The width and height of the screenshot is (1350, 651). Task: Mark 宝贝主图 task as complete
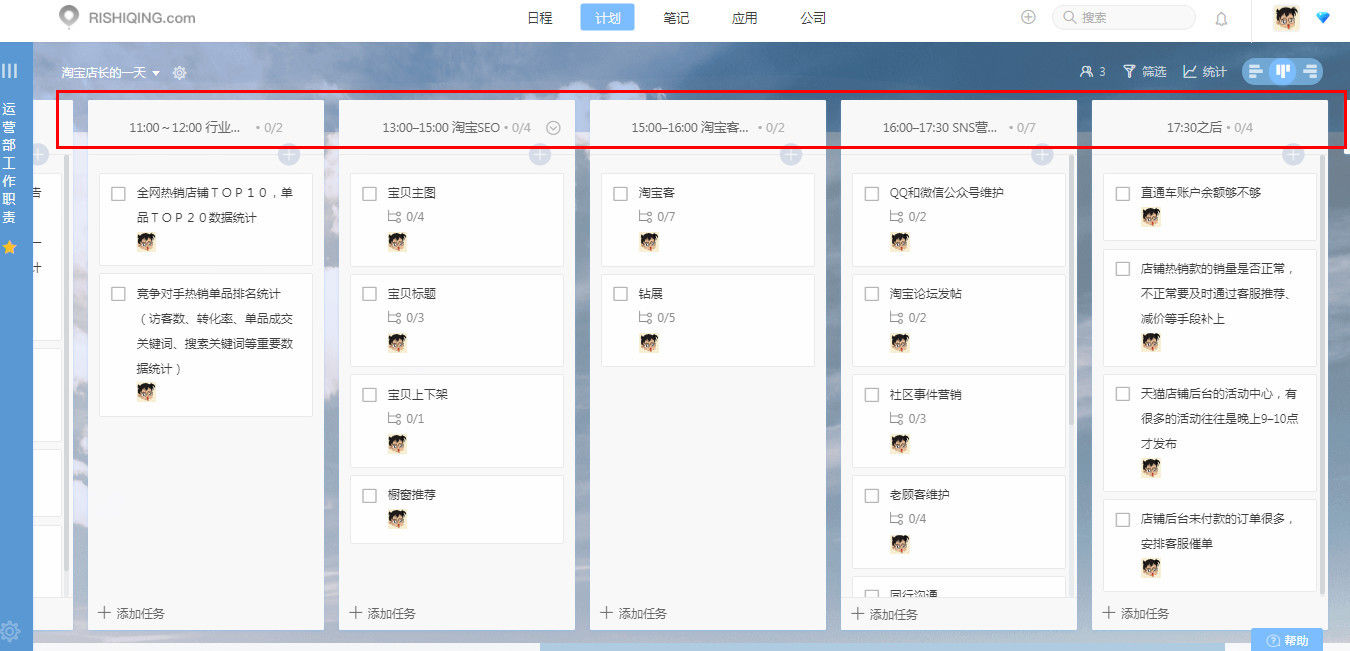[x=369, y=192]
